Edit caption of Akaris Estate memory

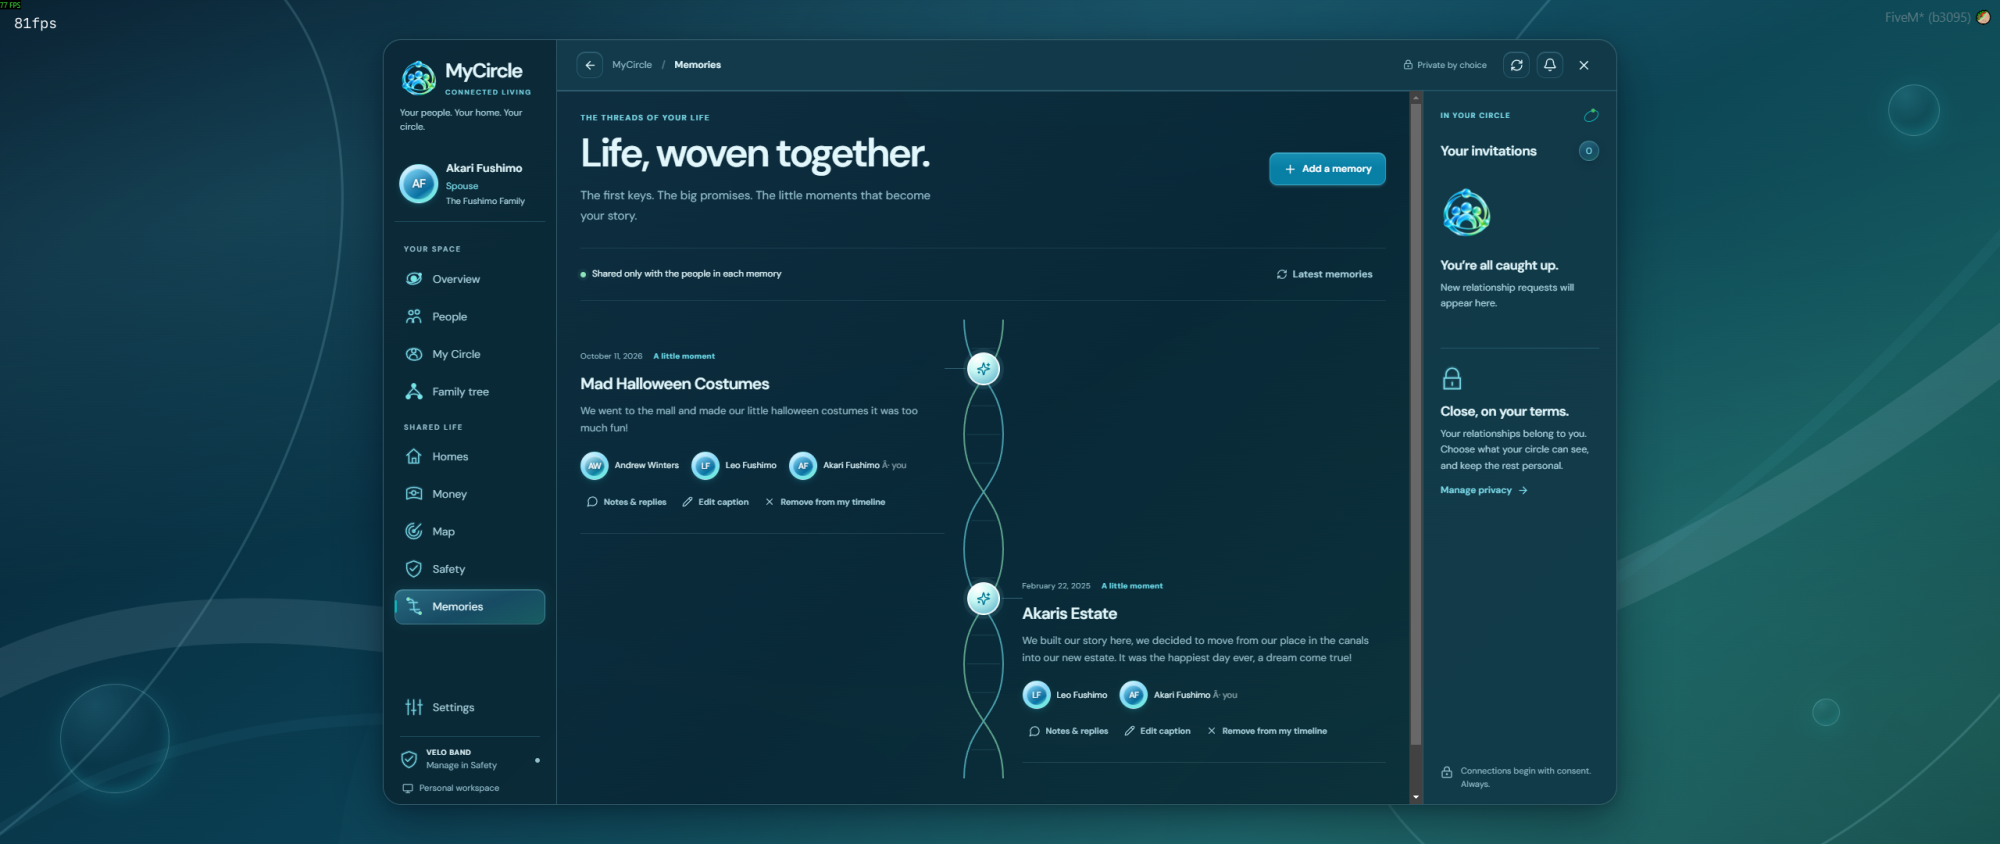pos(1157,731)
